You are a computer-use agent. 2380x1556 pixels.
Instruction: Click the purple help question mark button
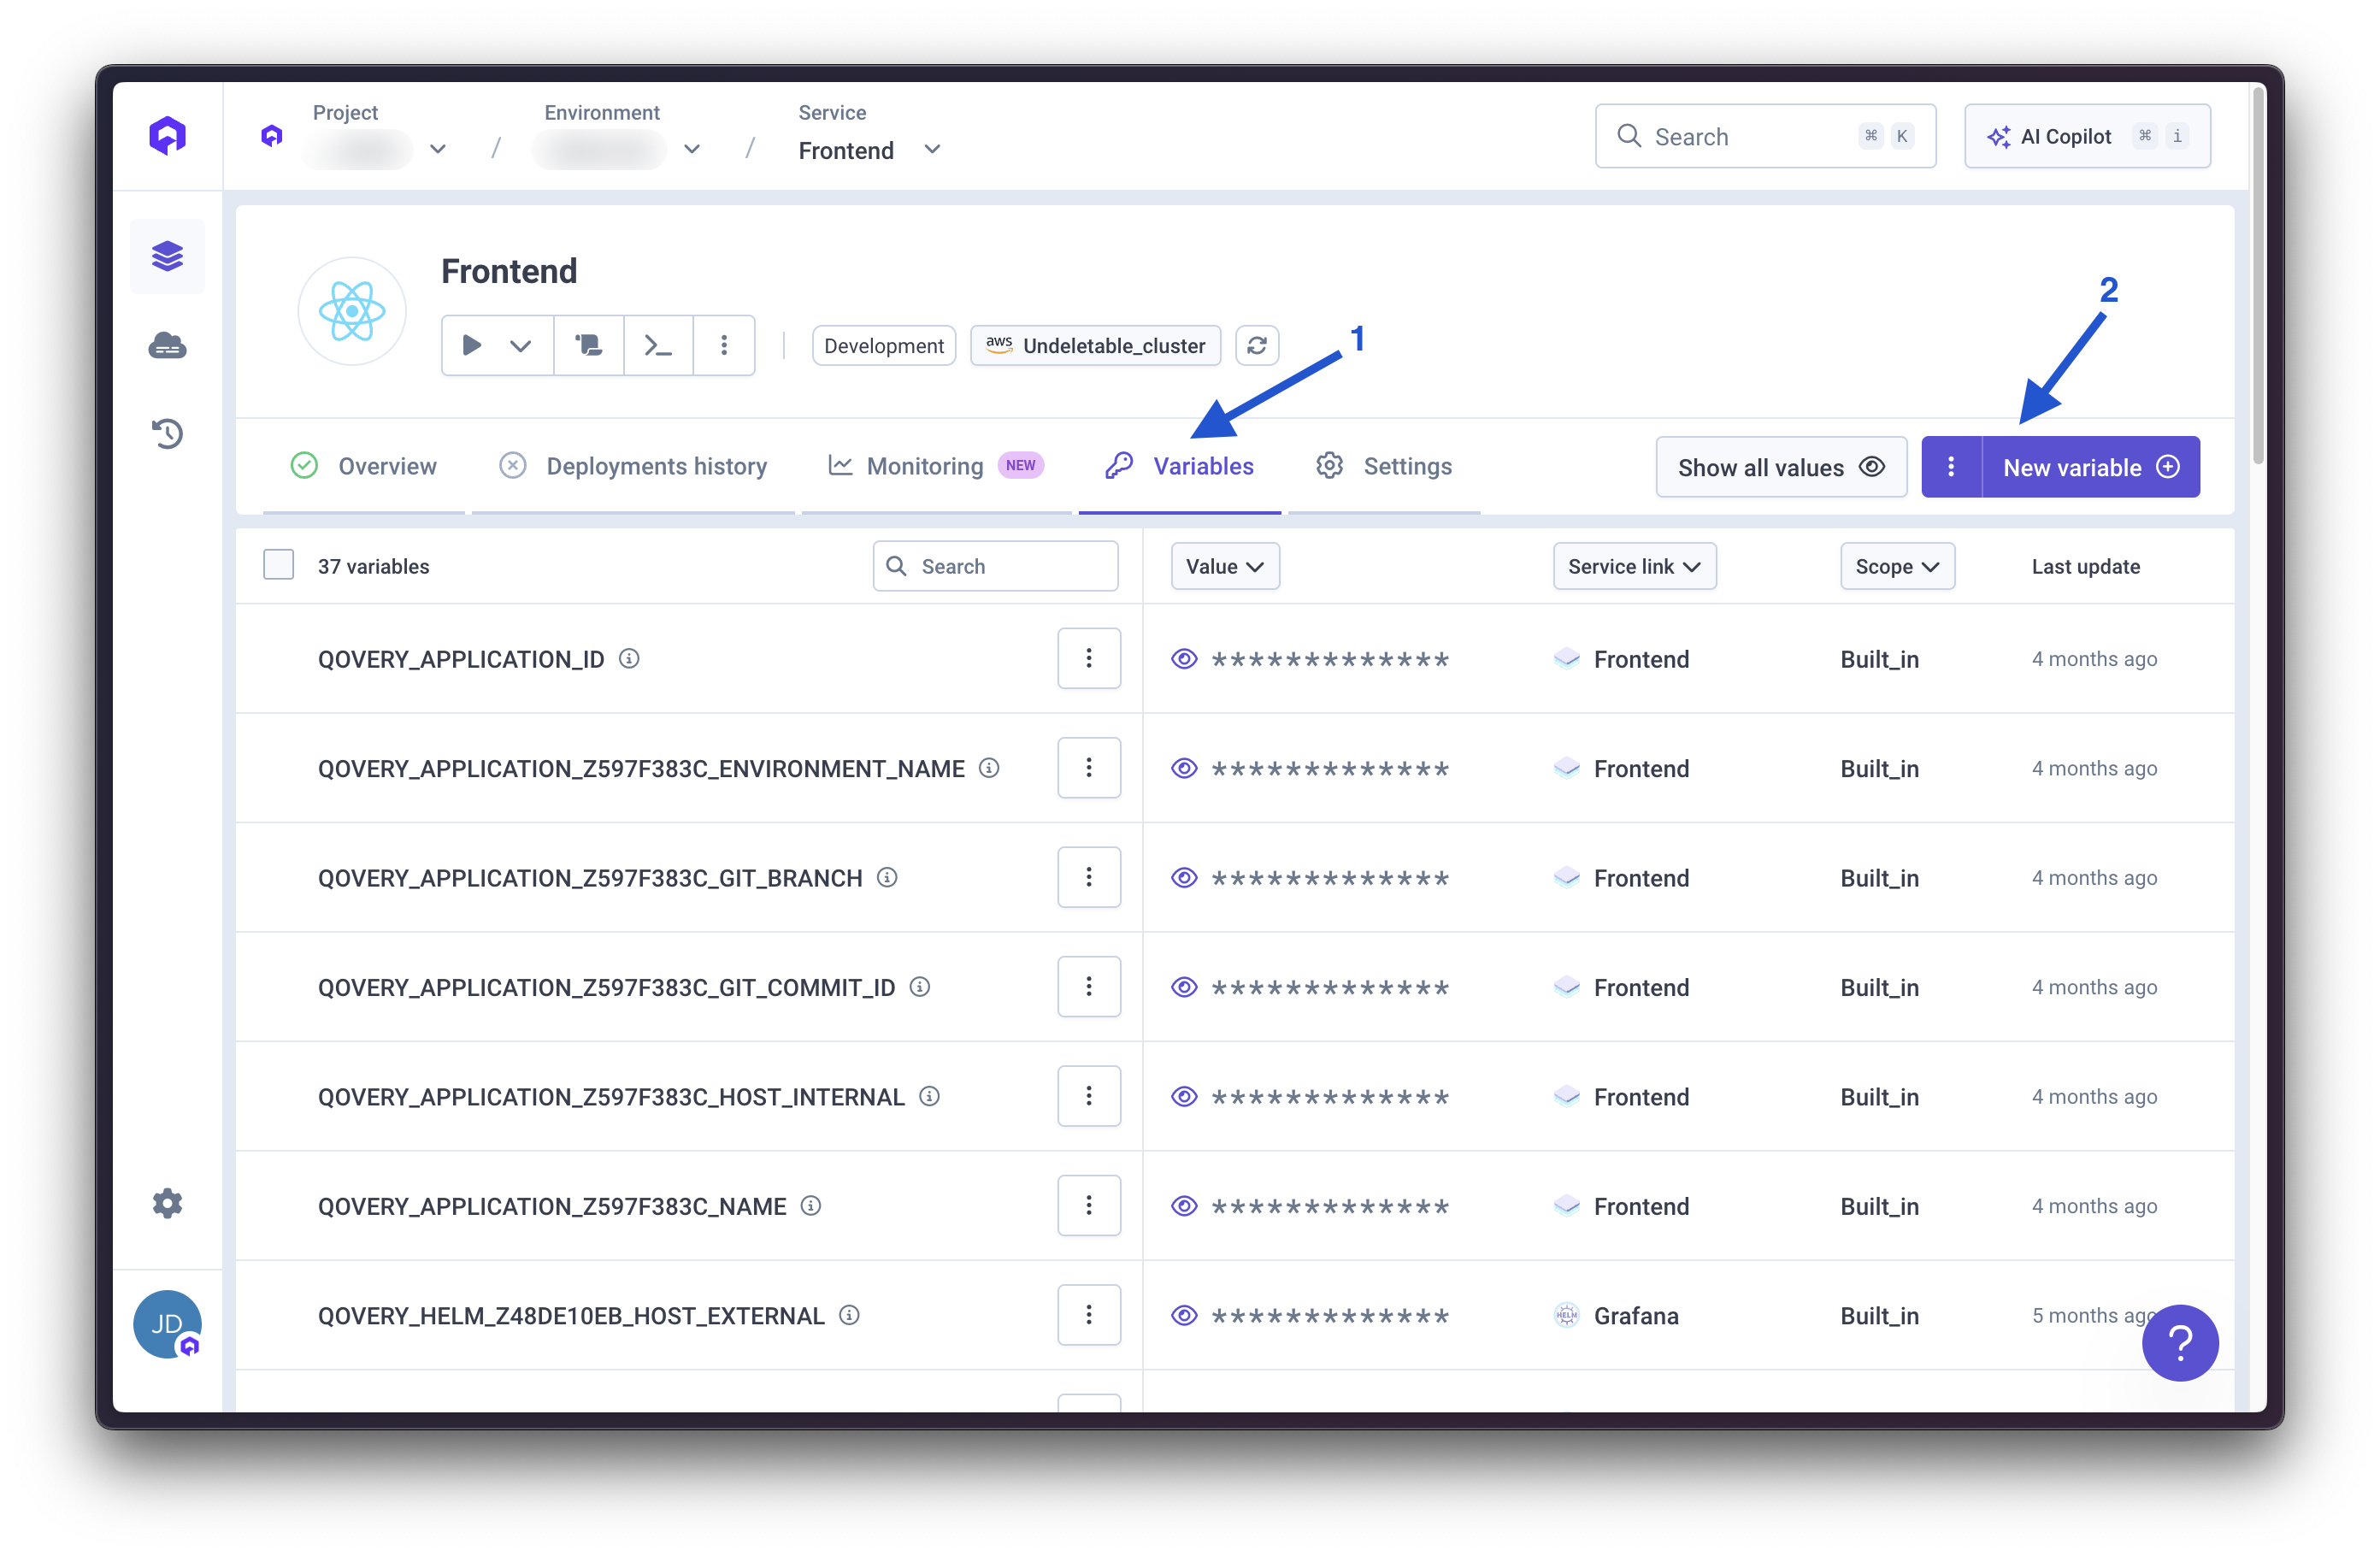click(2179, 1342)
